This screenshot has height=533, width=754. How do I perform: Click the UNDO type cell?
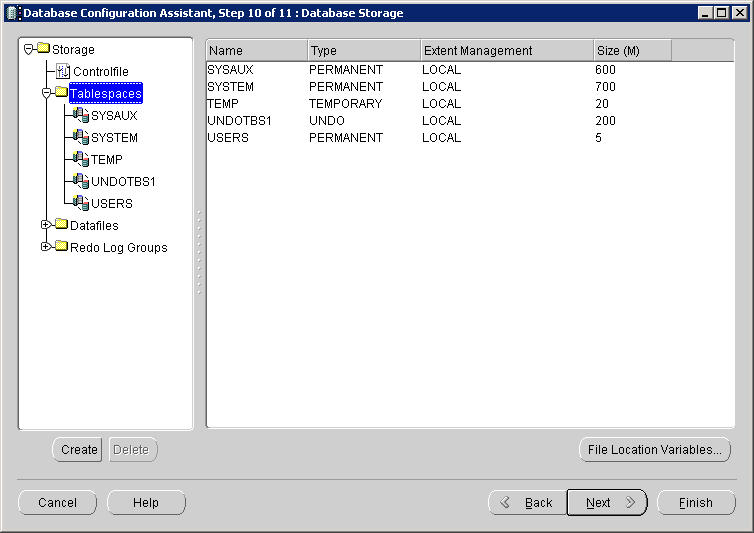pos(327,121)
